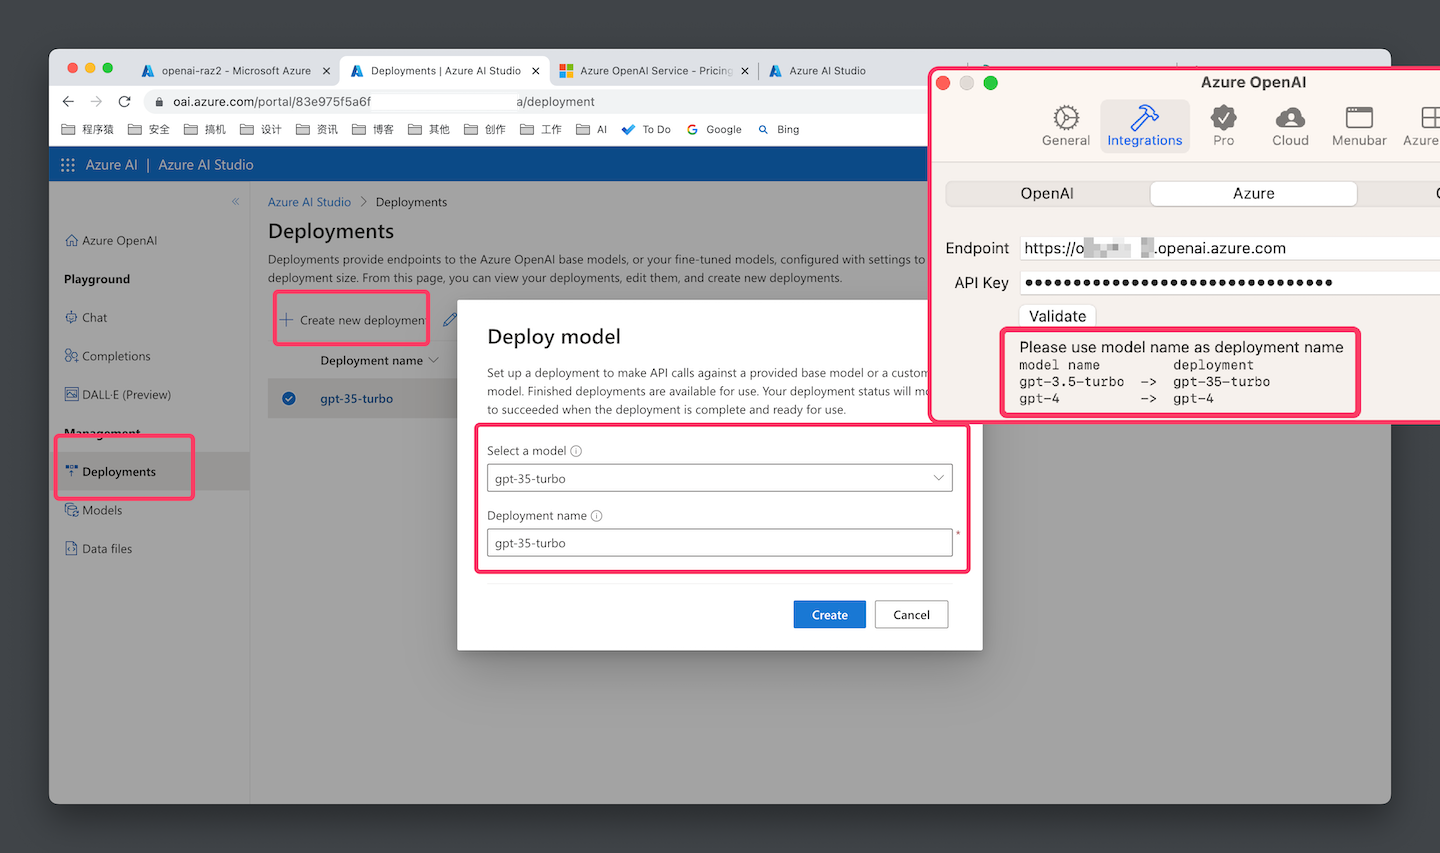Open Models in the sidebar
Viewport: 1440px width, 853px height.
(93, 510)
